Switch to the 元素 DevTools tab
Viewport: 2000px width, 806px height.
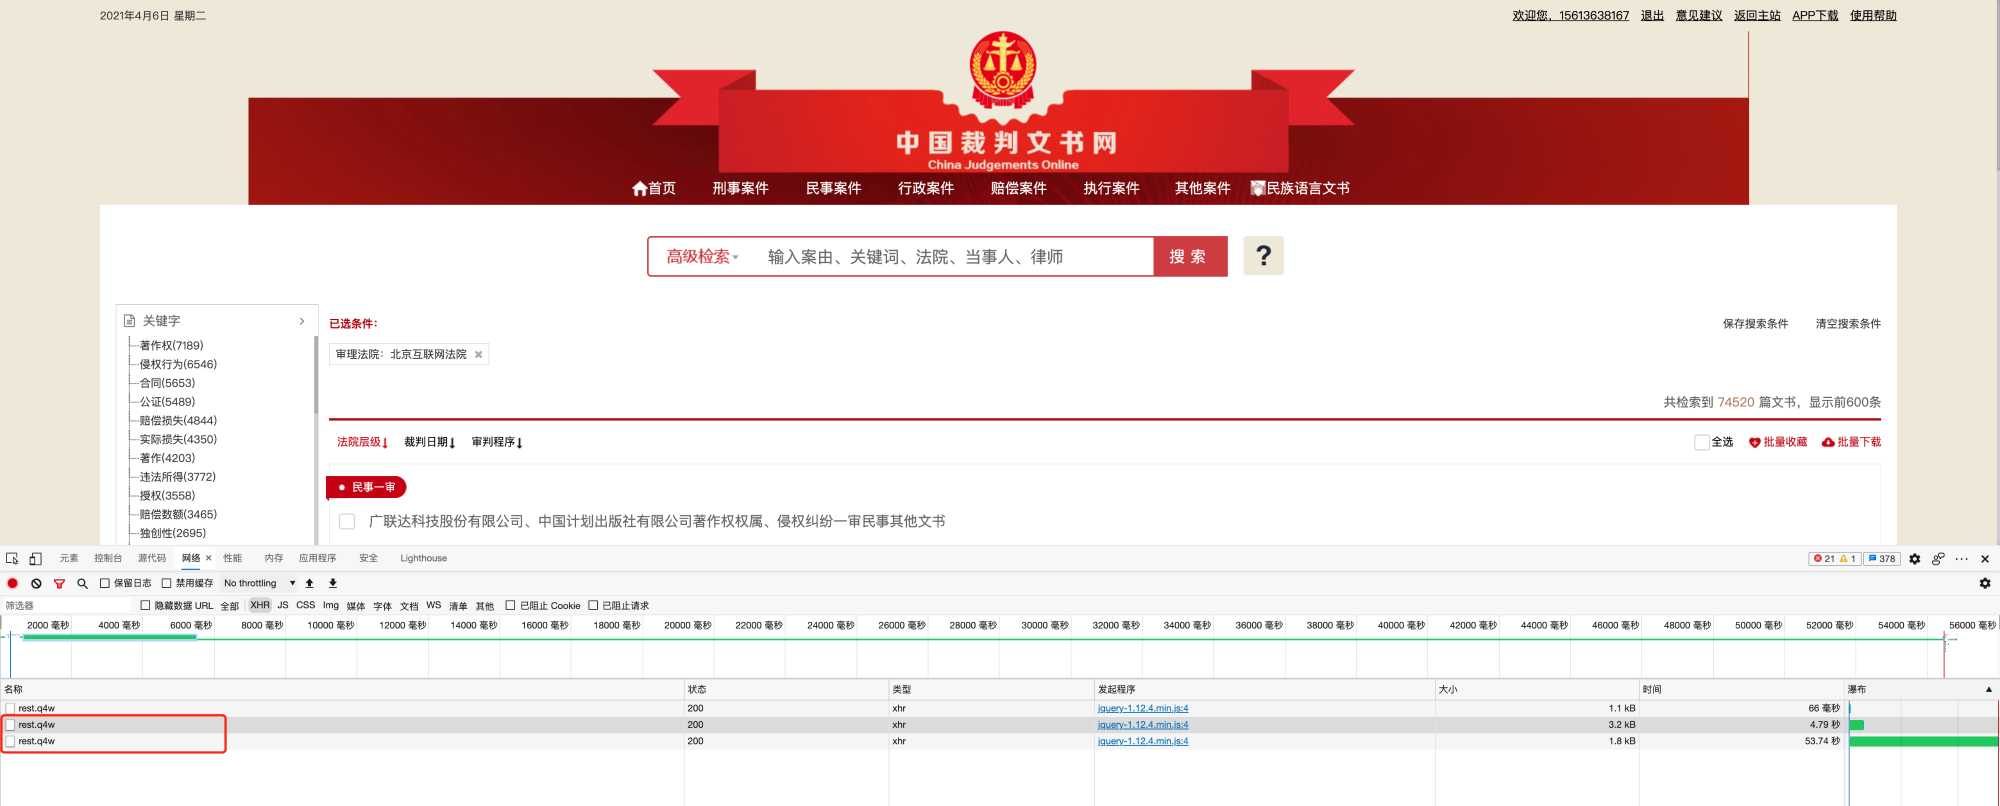(69, 559)
